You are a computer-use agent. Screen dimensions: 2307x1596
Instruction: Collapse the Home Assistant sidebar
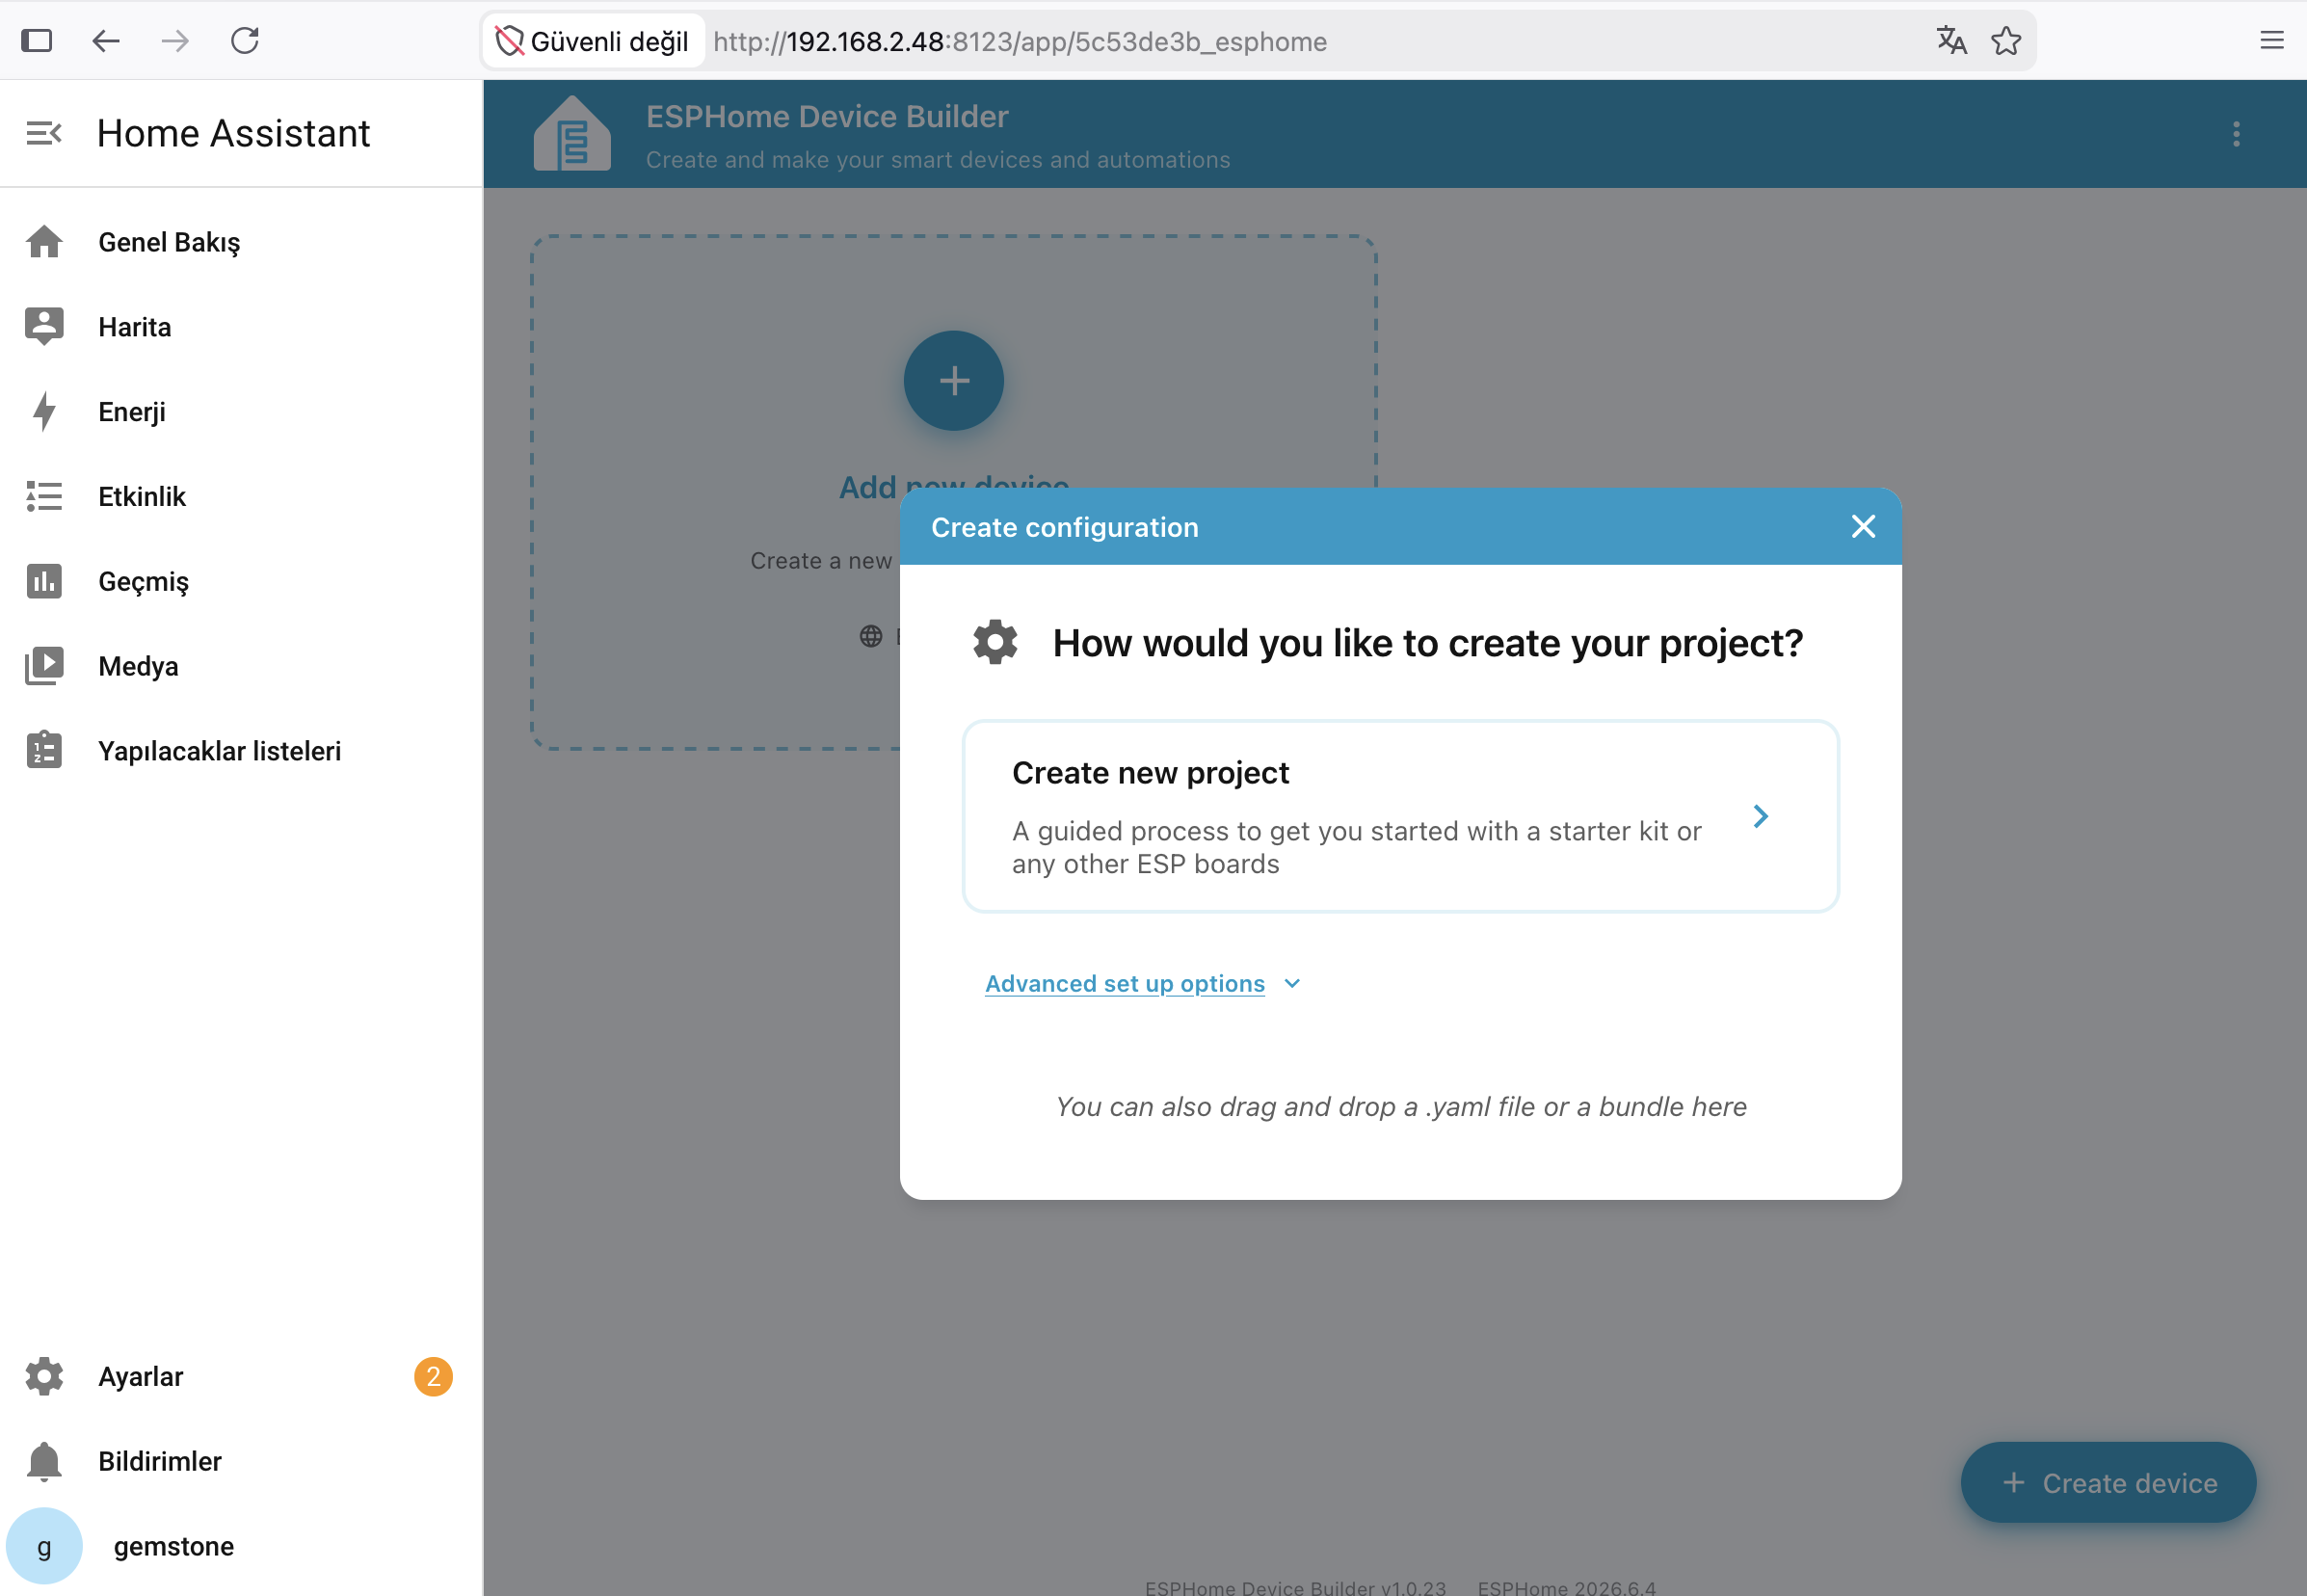(x=44, y=133)
